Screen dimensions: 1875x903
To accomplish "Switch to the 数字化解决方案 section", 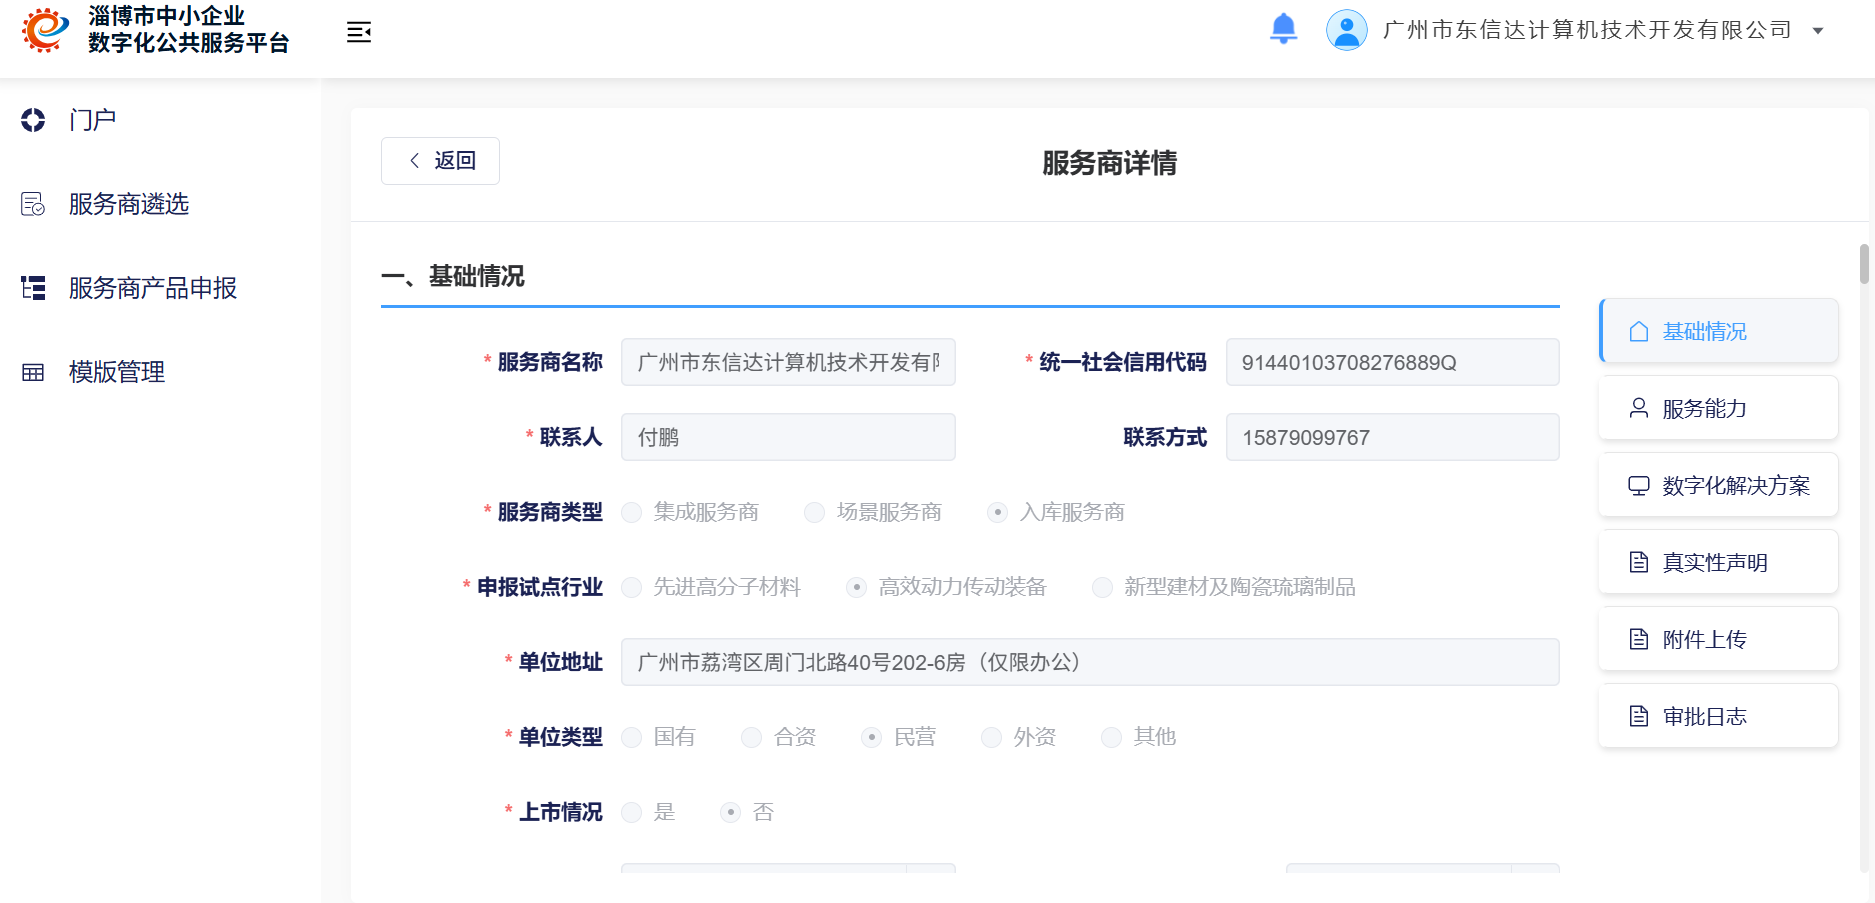I will click(x=1718, y=485).
